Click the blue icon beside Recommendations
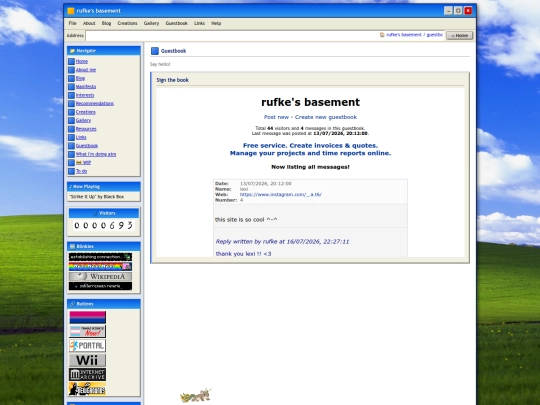Viewport: 540px width, 405px height. pyautogui.click(x=71, y=104)
